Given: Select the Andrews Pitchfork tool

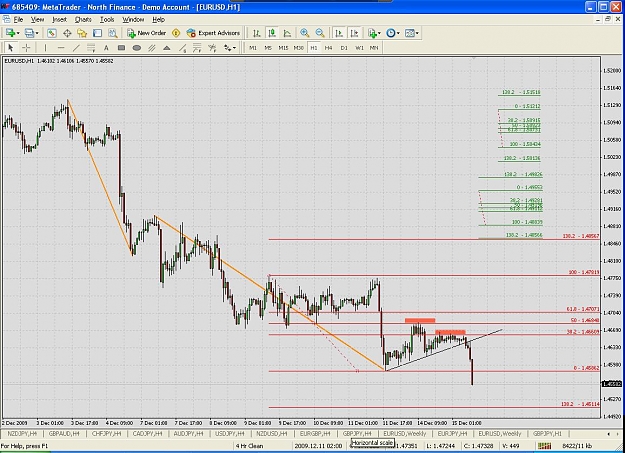Looking at the screenshot, I should point(151,48).
